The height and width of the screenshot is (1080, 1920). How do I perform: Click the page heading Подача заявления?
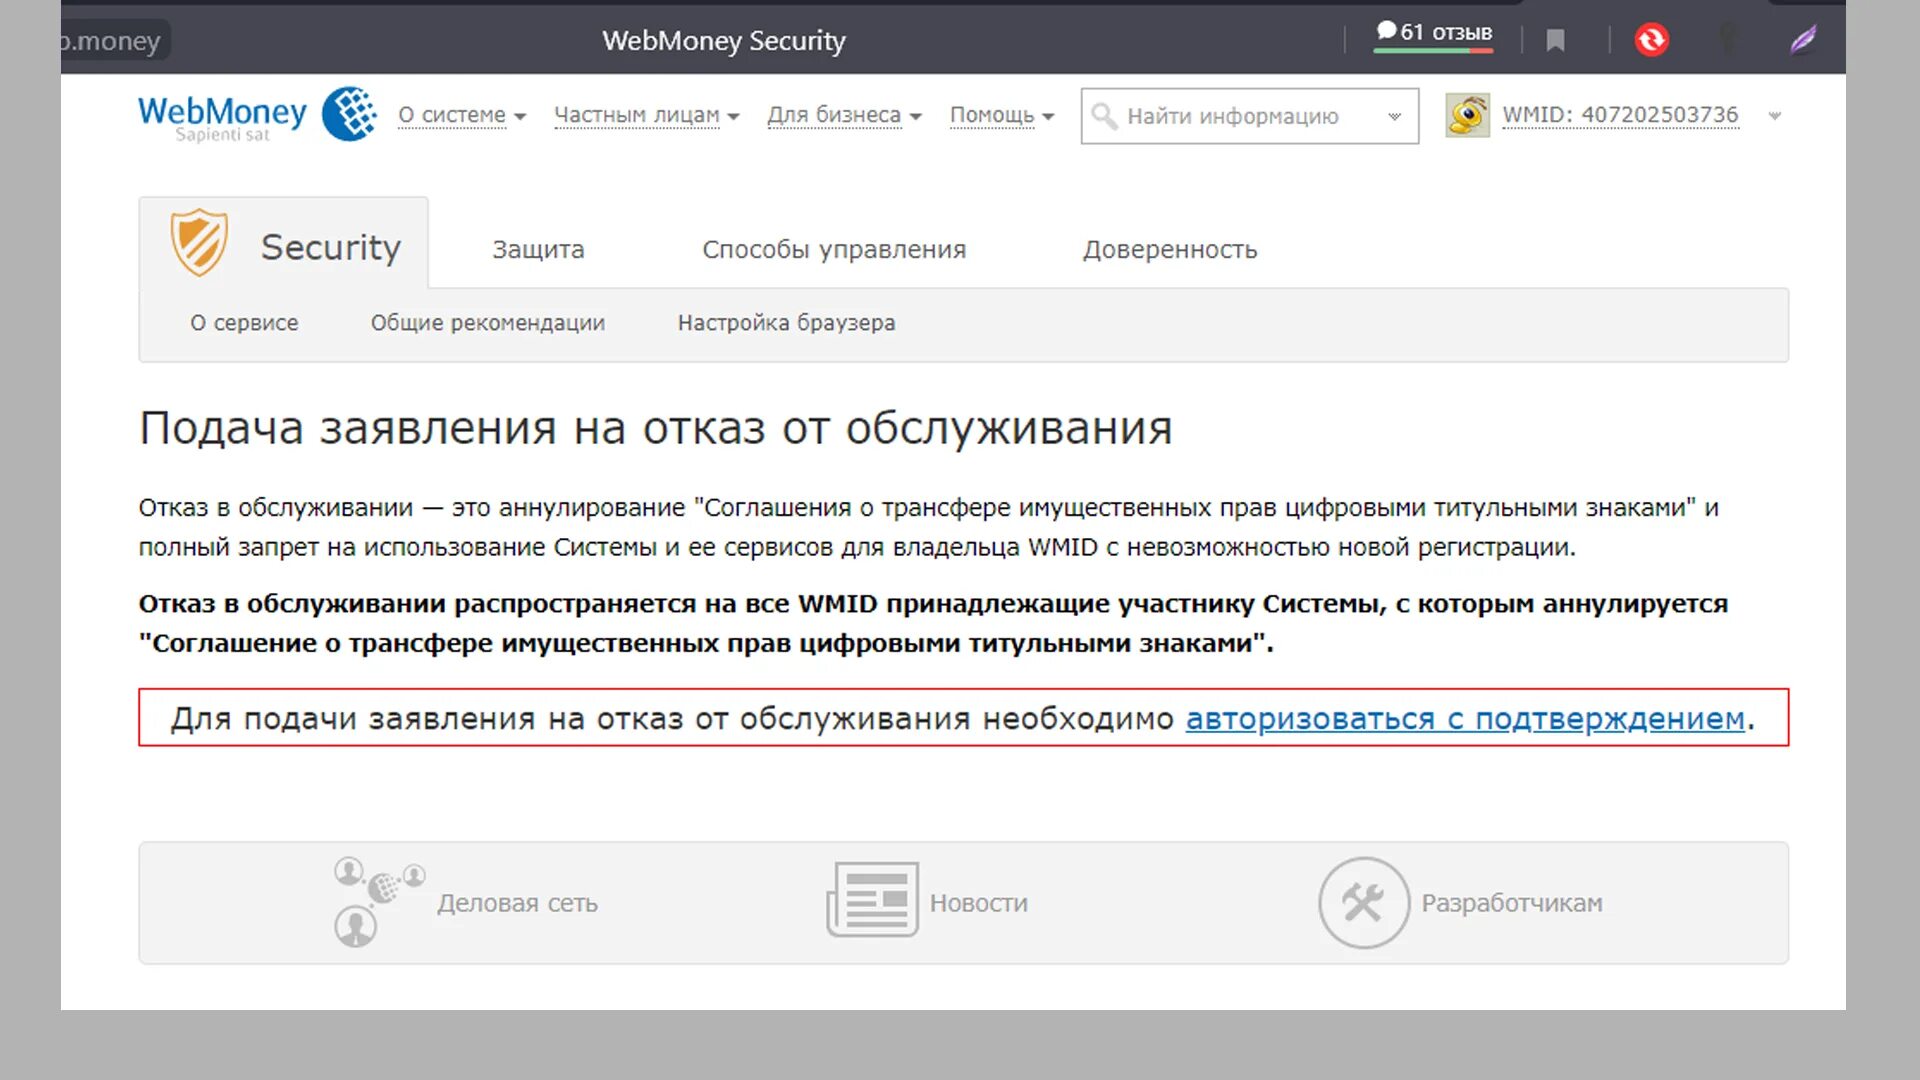(655, 428)
